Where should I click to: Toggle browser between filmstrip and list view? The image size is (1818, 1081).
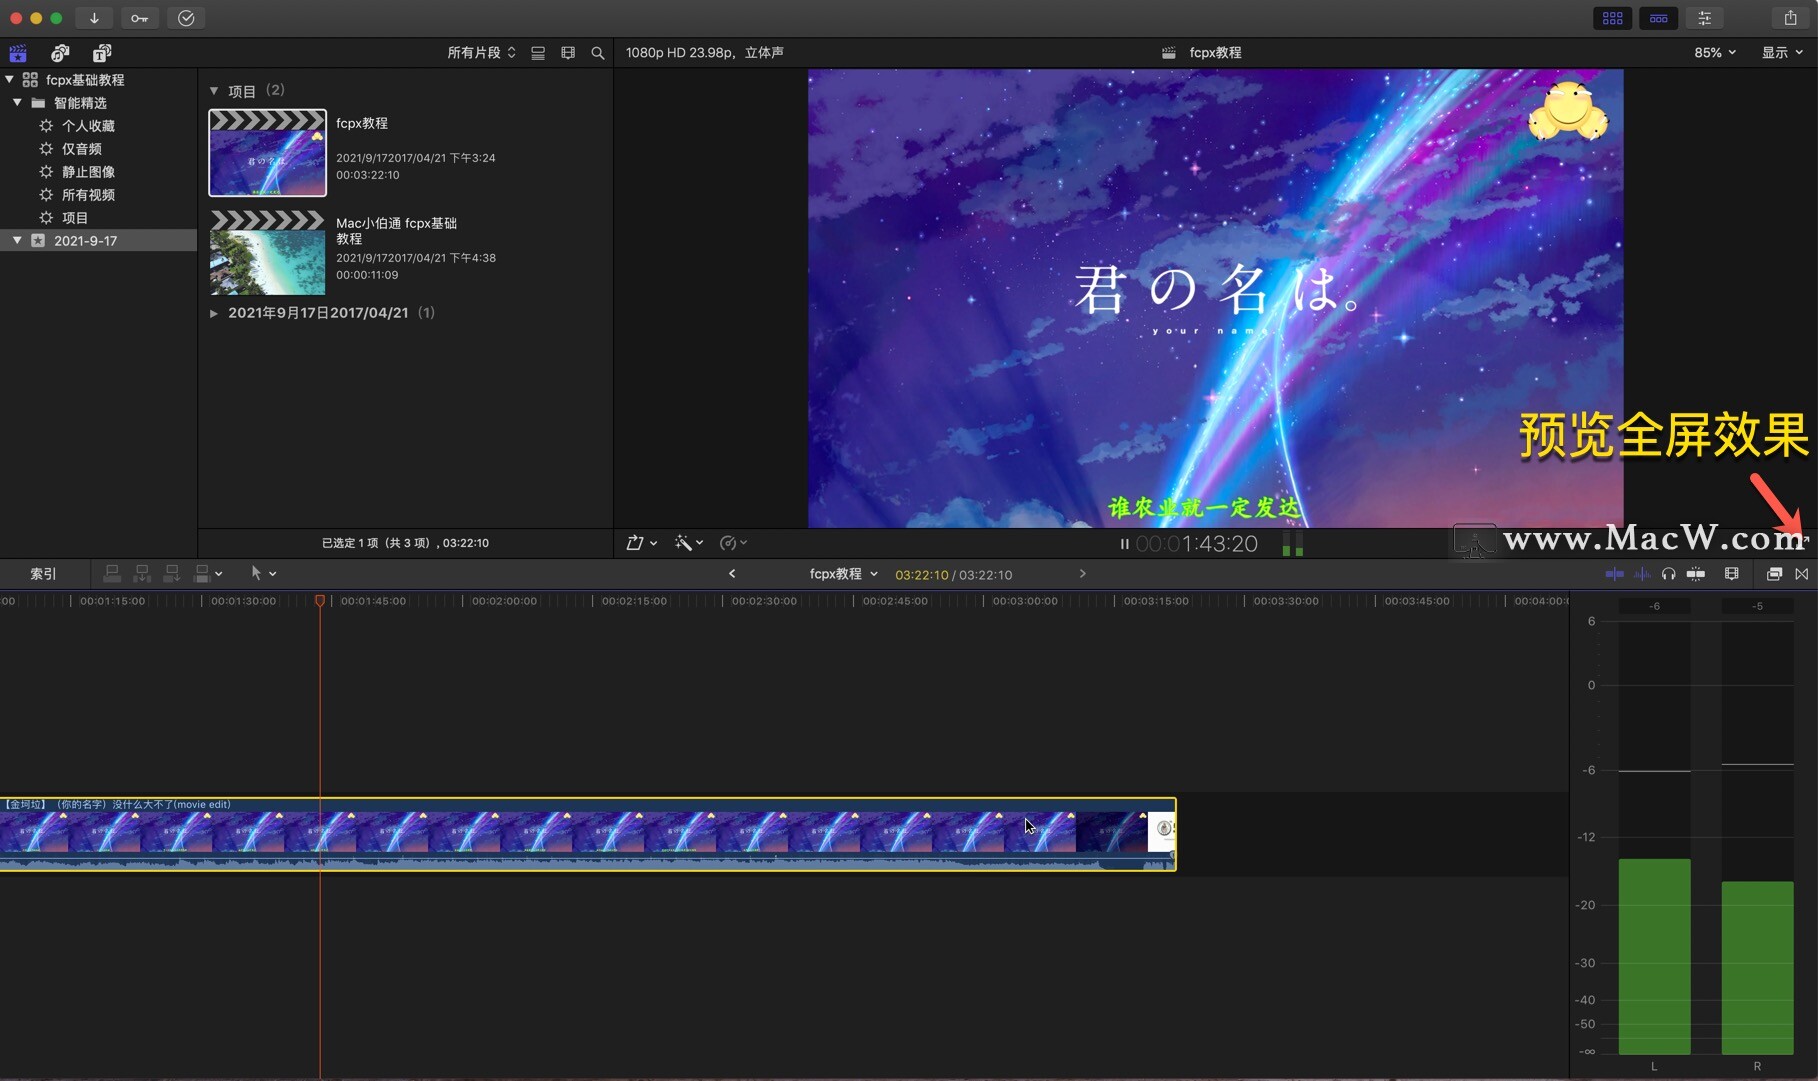(x=538, y=53)
